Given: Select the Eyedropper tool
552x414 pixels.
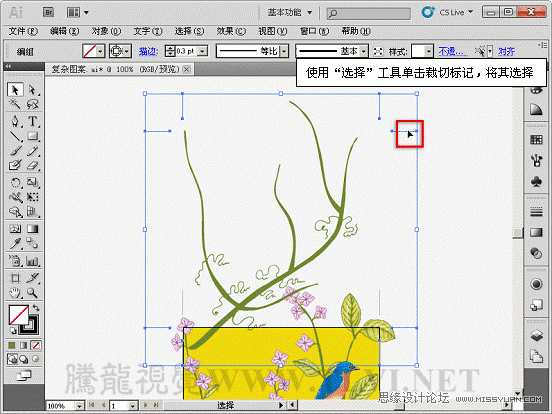Looking at the screenshot, I should [15, 243].
